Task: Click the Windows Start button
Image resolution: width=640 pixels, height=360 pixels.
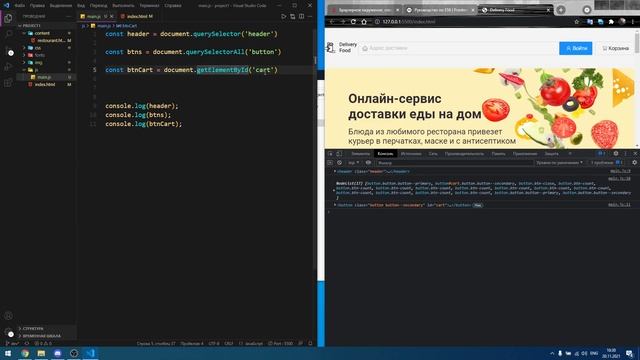Action: 8,353
